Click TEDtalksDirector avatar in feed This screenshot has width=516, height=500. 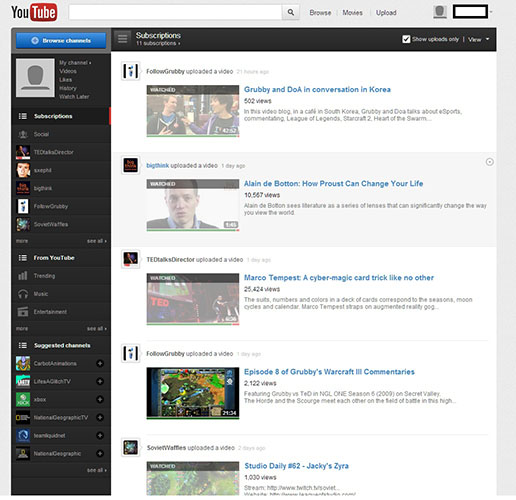130,259
